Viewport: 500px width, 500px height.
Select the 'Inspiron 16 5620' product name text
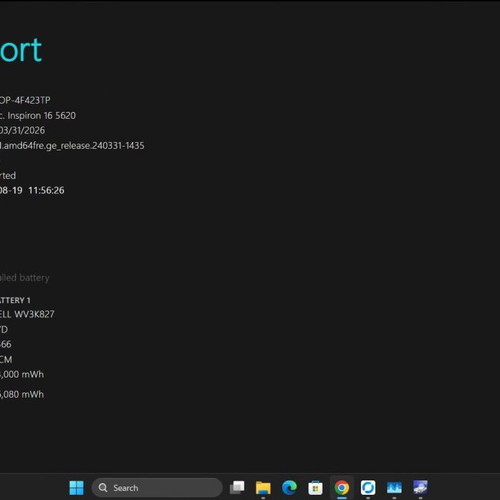[x=42, y=116]
